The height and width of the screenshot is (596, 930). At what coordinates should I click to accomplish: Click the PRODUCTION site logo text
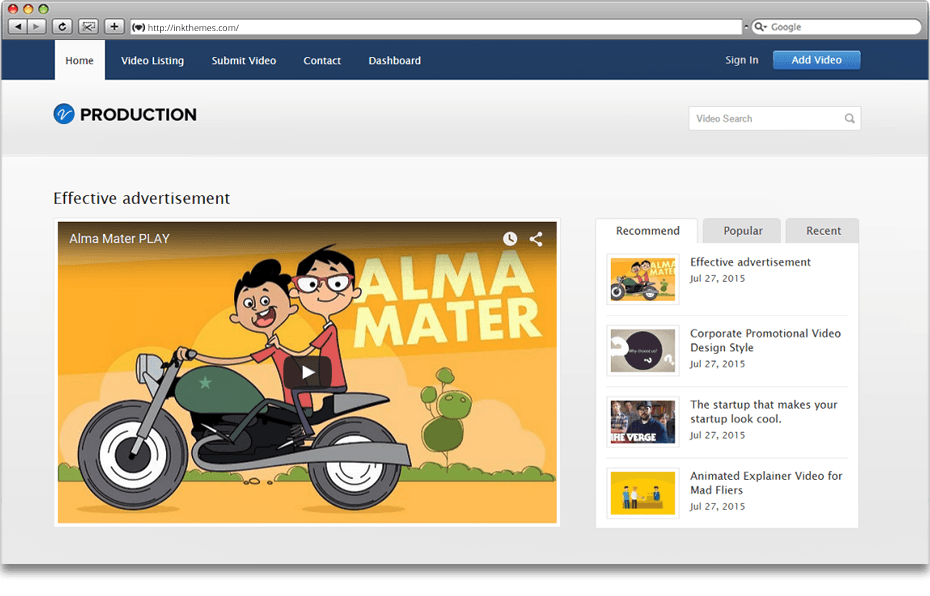138,114
